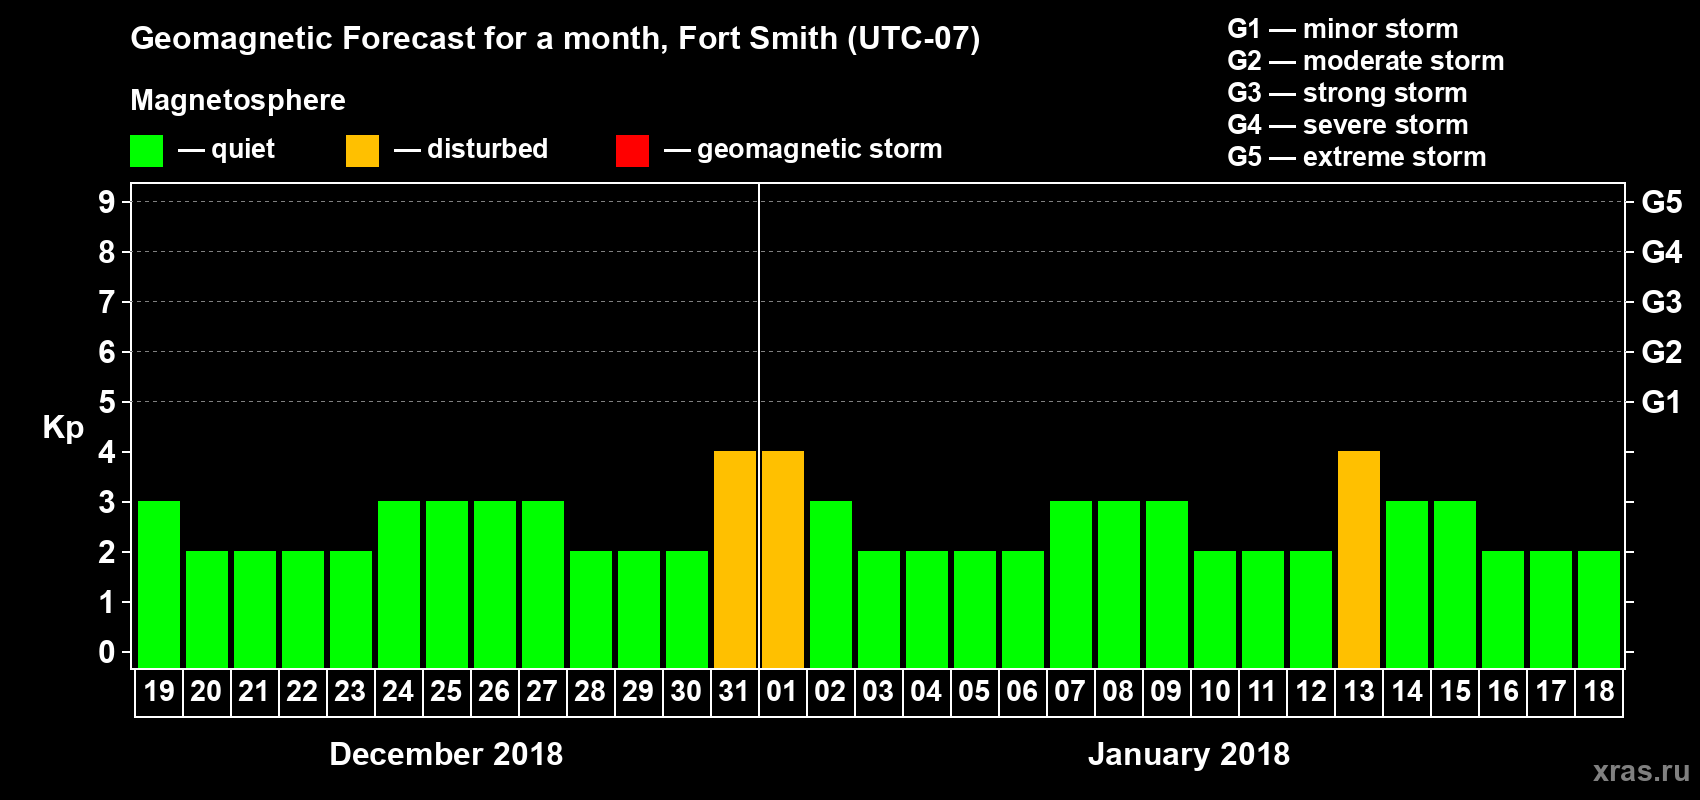
Task: Click the green quiet legend swatch
Action: tap(146, 151)
